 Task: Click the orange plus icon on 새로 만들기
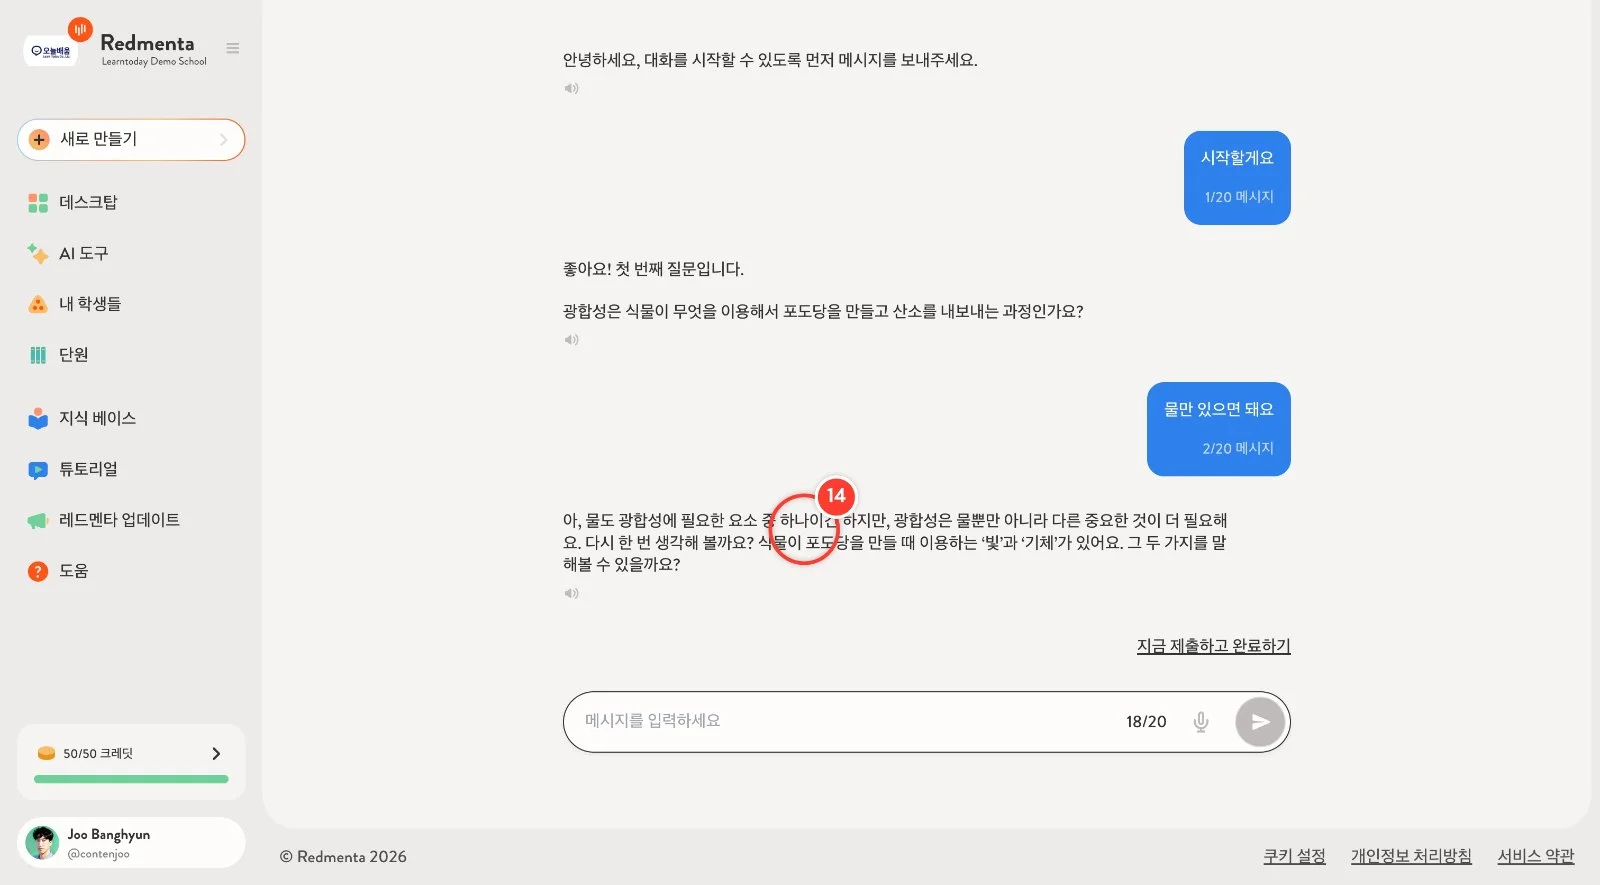click(39, 140)
